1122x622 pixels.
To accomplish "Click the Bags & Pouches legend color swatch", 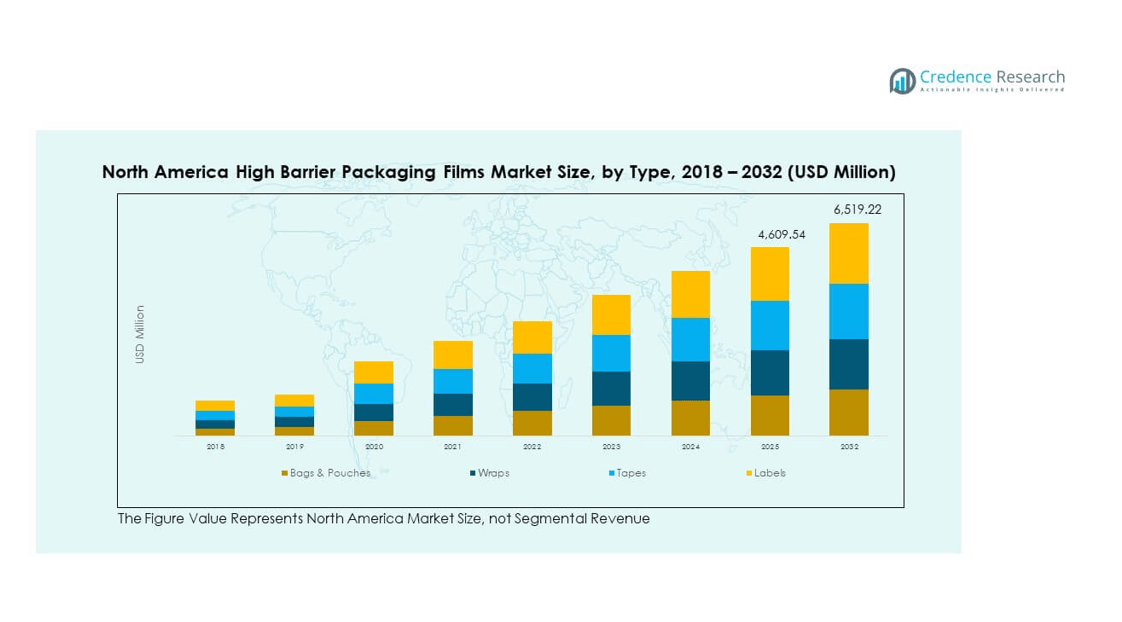I will click(285, 473).
